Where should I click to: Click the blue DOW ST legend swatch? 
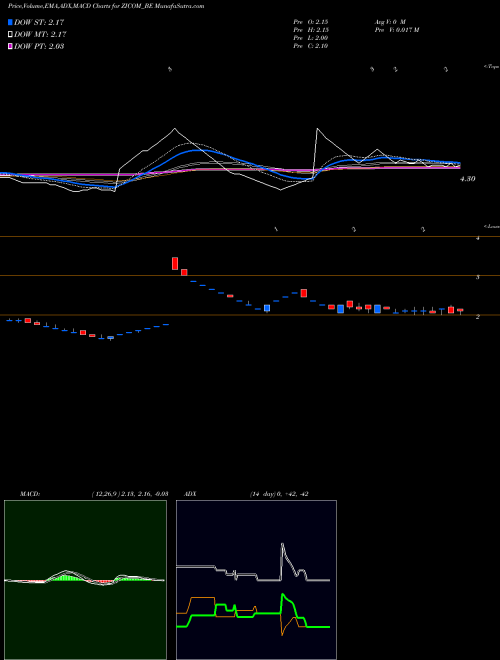point(10,22)
